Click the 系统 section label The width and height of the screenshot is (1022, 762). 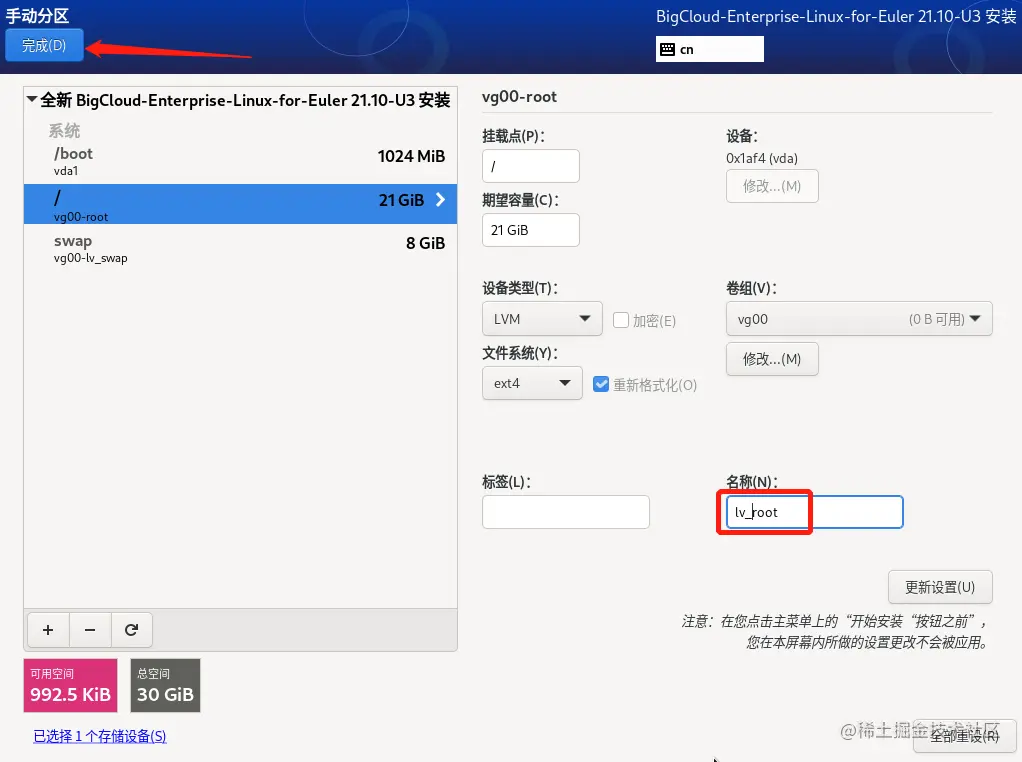65,131
